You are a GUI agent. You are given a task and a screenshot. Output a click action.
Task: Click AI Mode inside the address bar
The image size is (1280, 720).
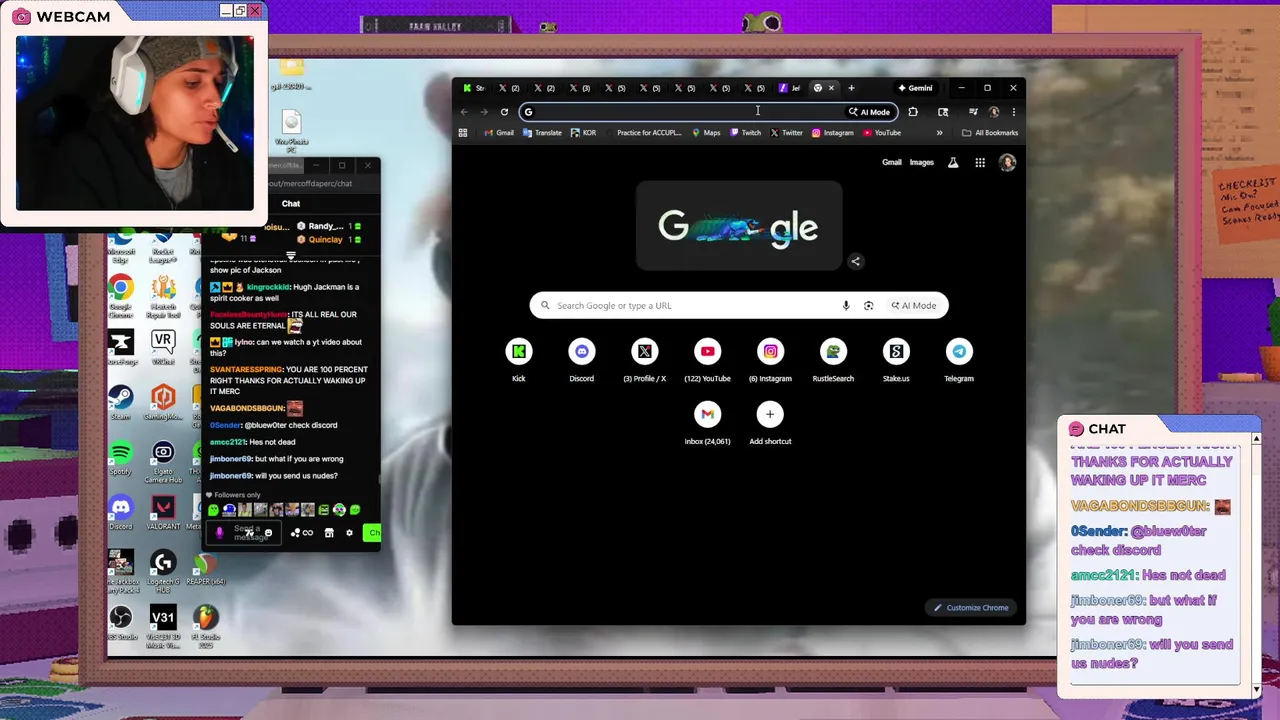click(x=869, y=112)
